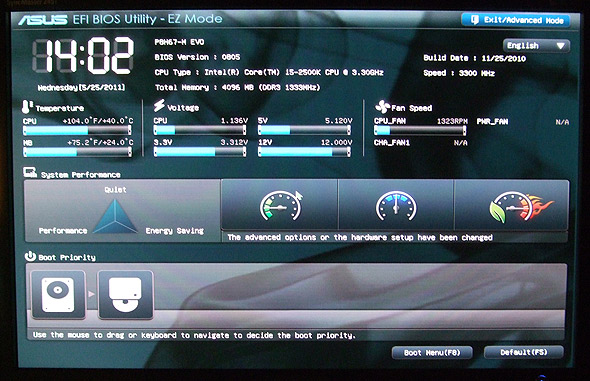Viewport: 590px width, 381px height.
Task: Click the Fan Speed fan icon
Action: coord(382,107)
